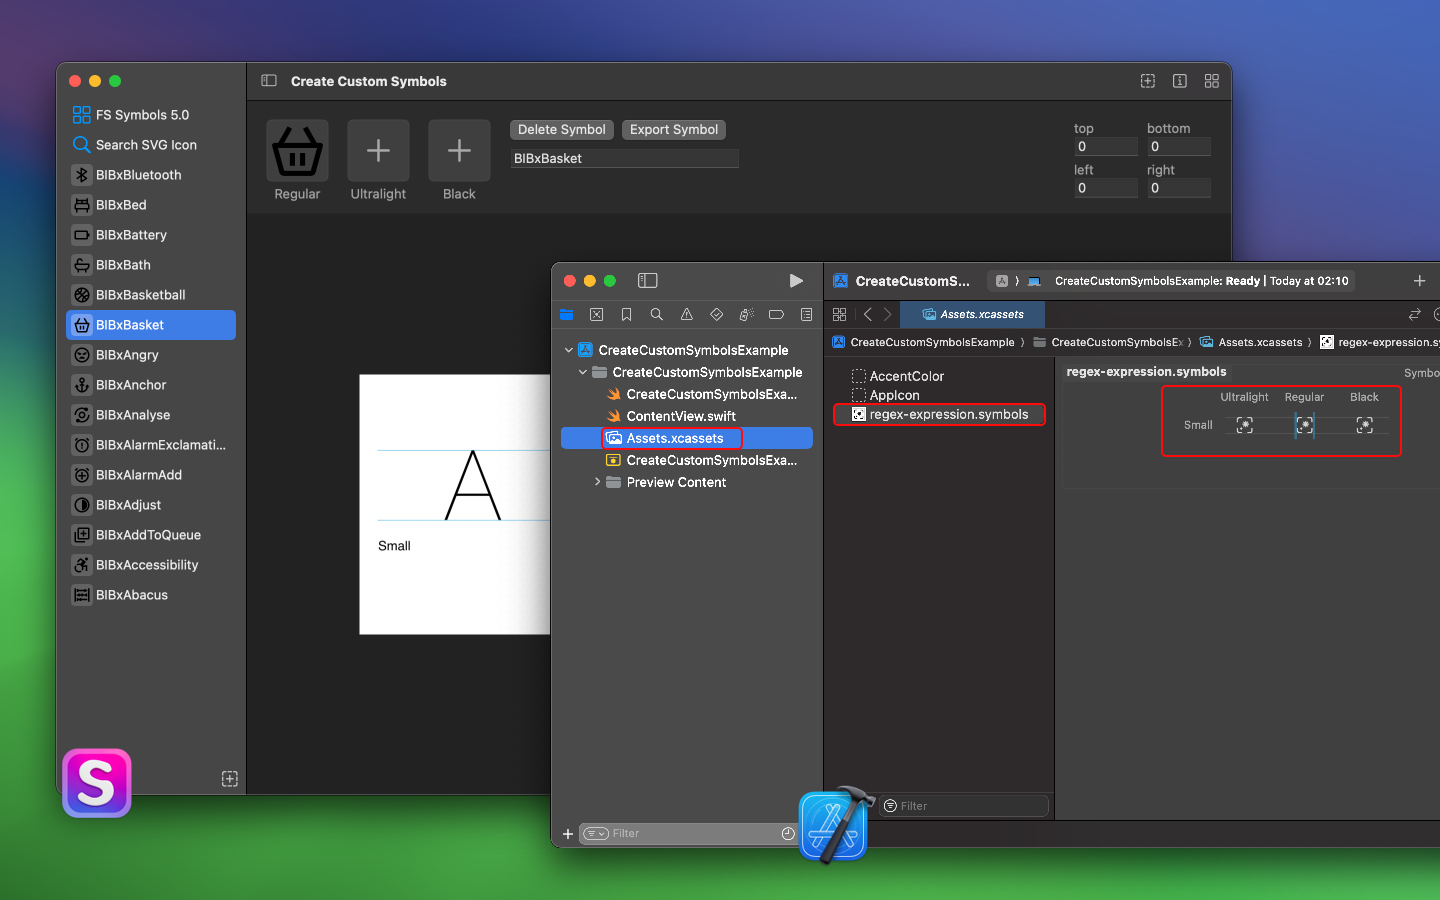Open the Find navigator magnifier icon

(x=657, y=314)
